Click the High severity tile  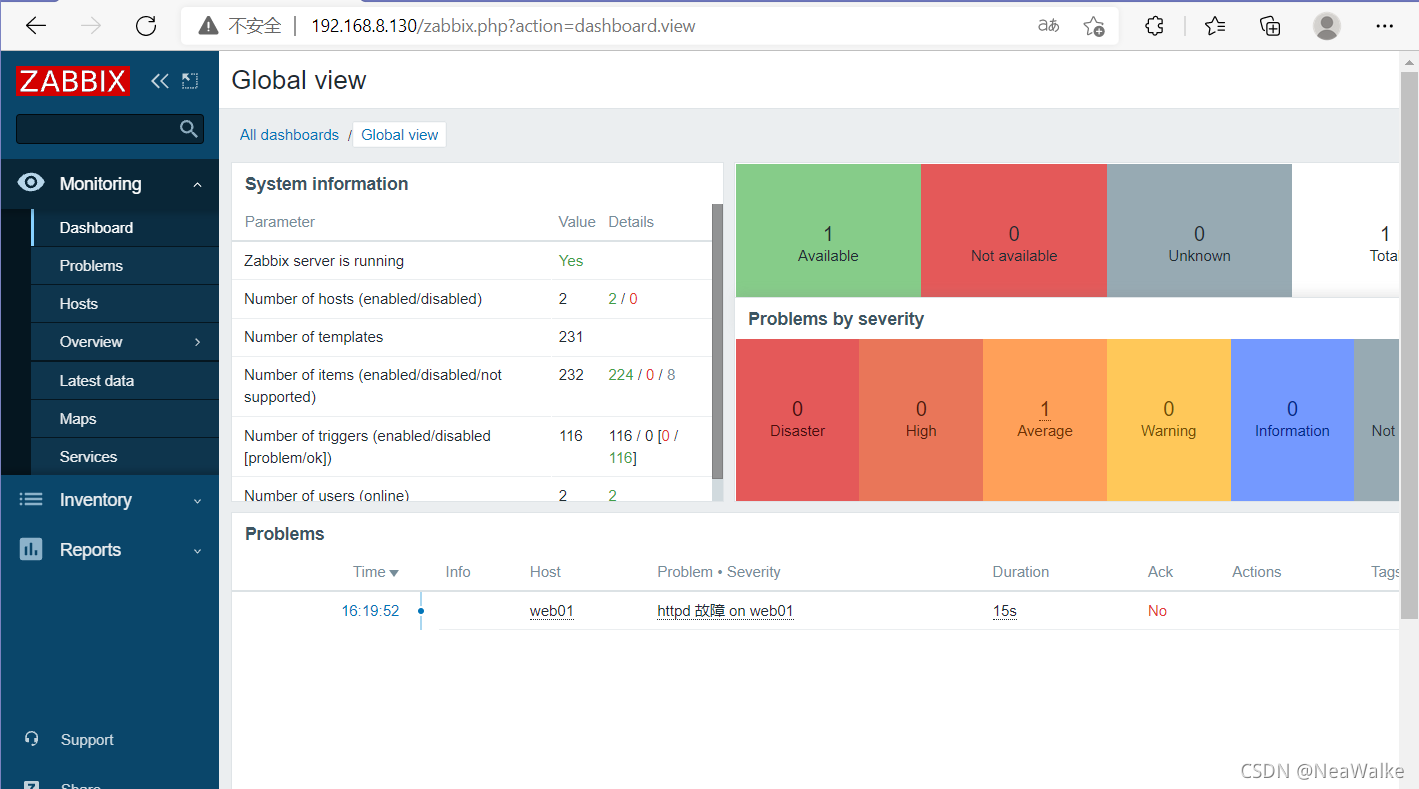click(x=921, y=420)
